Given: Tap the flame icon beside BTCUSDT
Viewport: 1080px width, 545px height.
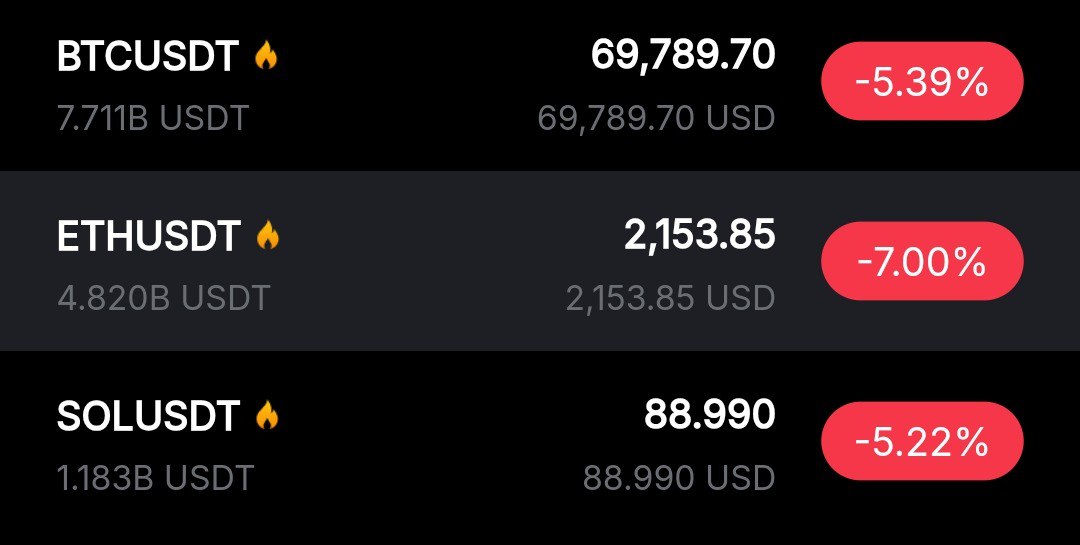Looking at the screenshot, I should point(266,56).
